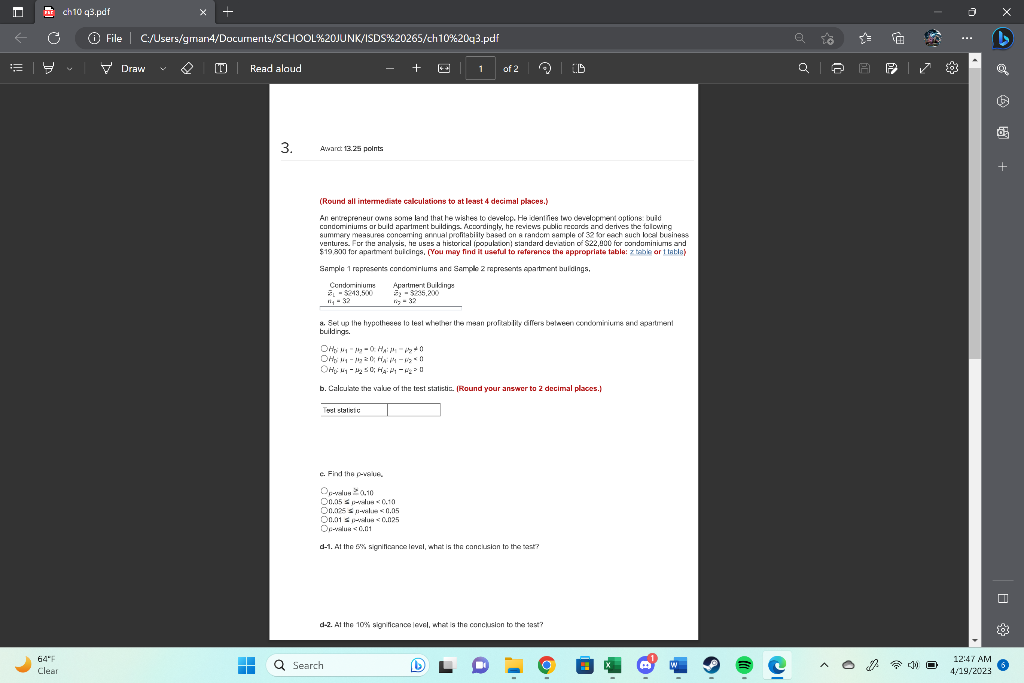Open the table of contents pane

(16, 68)
